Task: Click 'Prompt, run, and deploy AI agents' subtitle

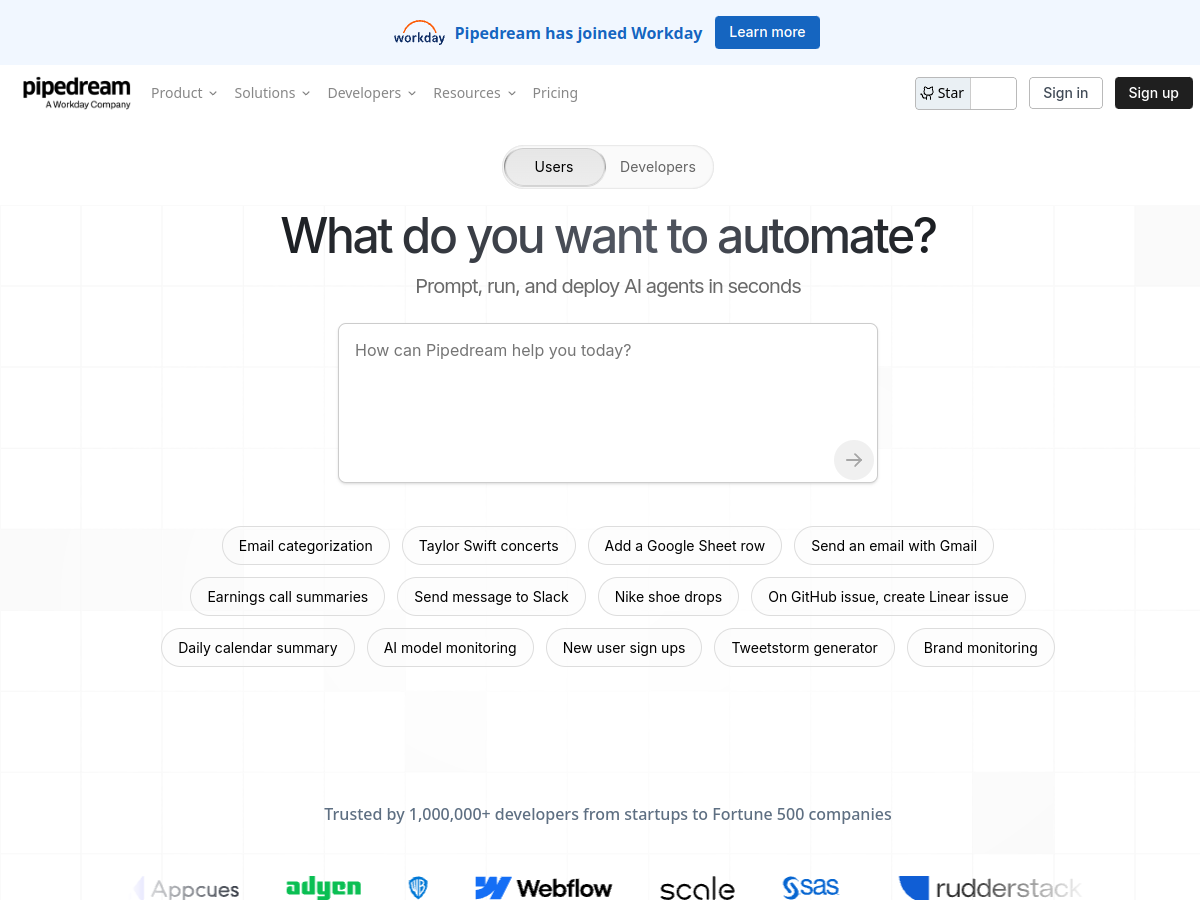Action: click(x=608, y=287)
